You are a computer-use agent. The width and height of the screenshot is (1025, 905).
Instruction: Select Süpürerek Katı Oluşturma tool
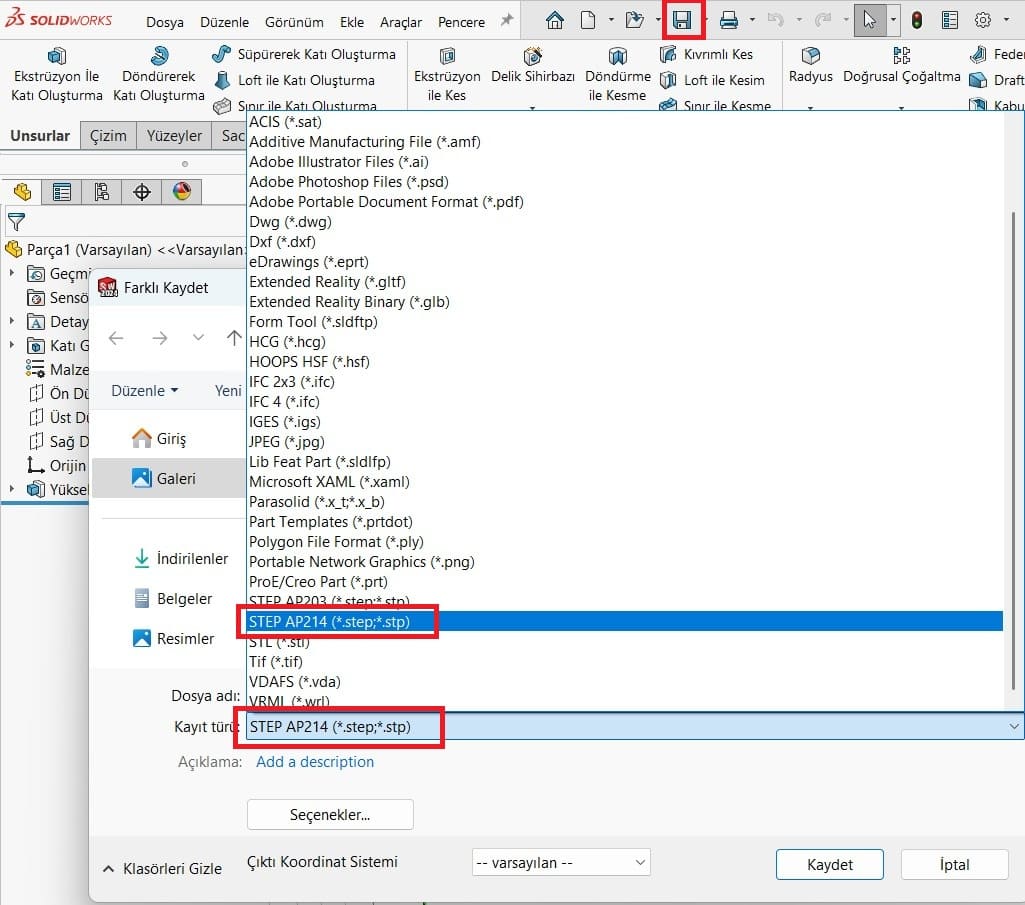point(304,54)
